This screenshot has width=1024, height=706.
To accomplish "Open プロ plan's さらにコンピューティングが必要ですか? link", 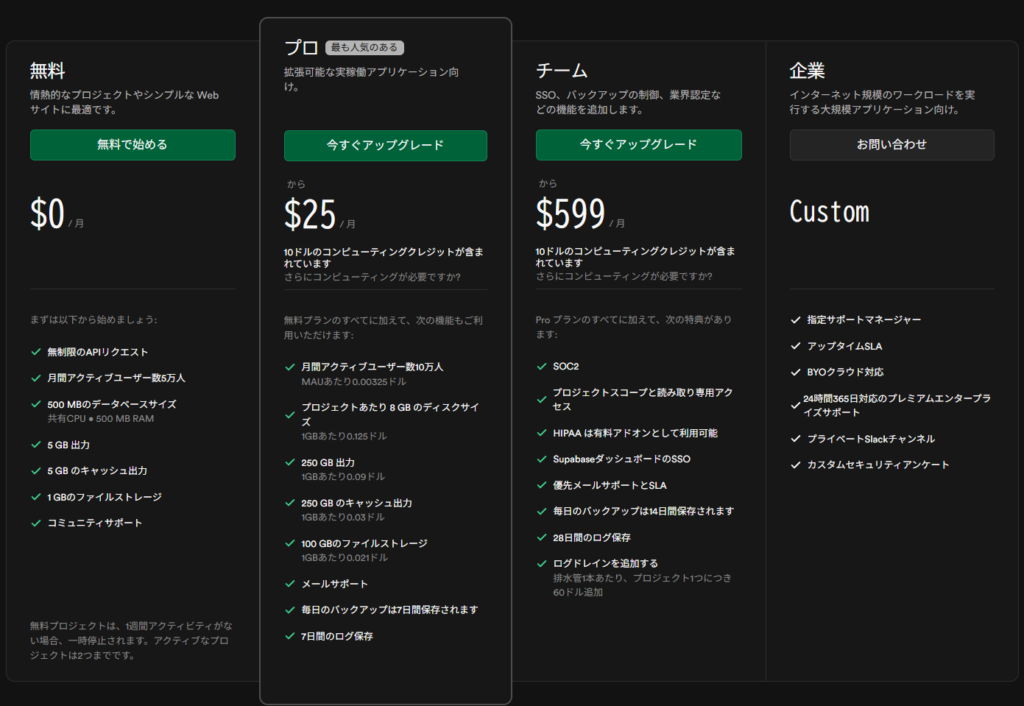I will 372,277.
